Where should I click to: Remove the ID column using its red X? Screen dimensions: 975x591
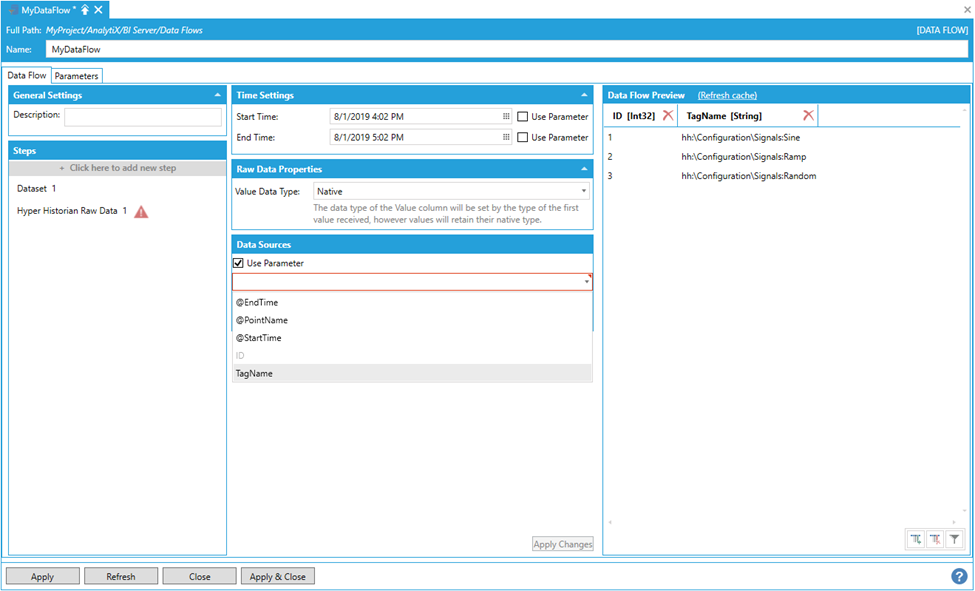tap(668, 116)
